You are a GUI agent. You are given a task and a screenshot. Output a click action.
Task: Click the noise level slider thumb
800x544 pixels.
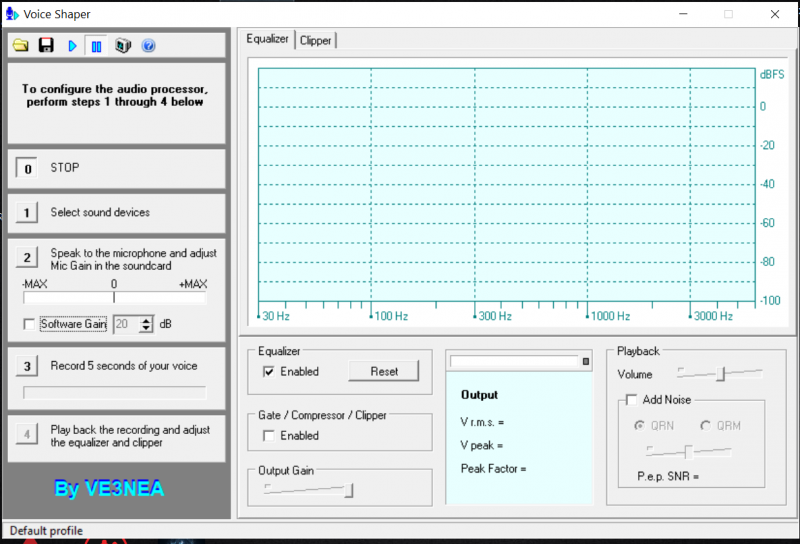[688, 452]
